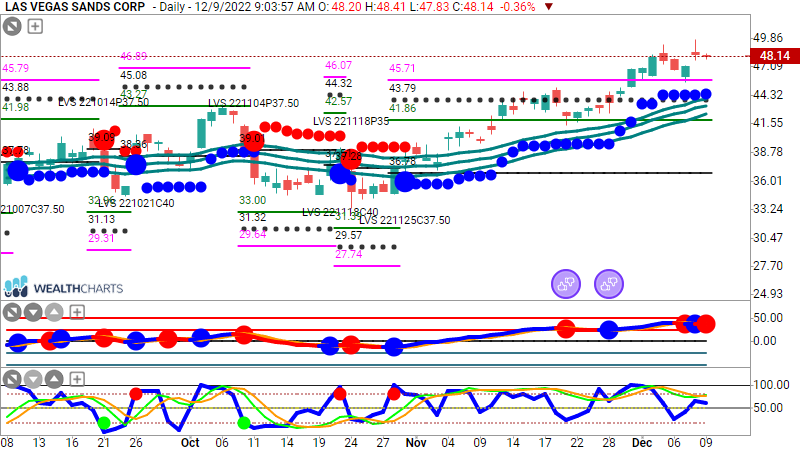Click the disable icon in the middle indicator panel
The image size is (800, 450).
(12, 312)
